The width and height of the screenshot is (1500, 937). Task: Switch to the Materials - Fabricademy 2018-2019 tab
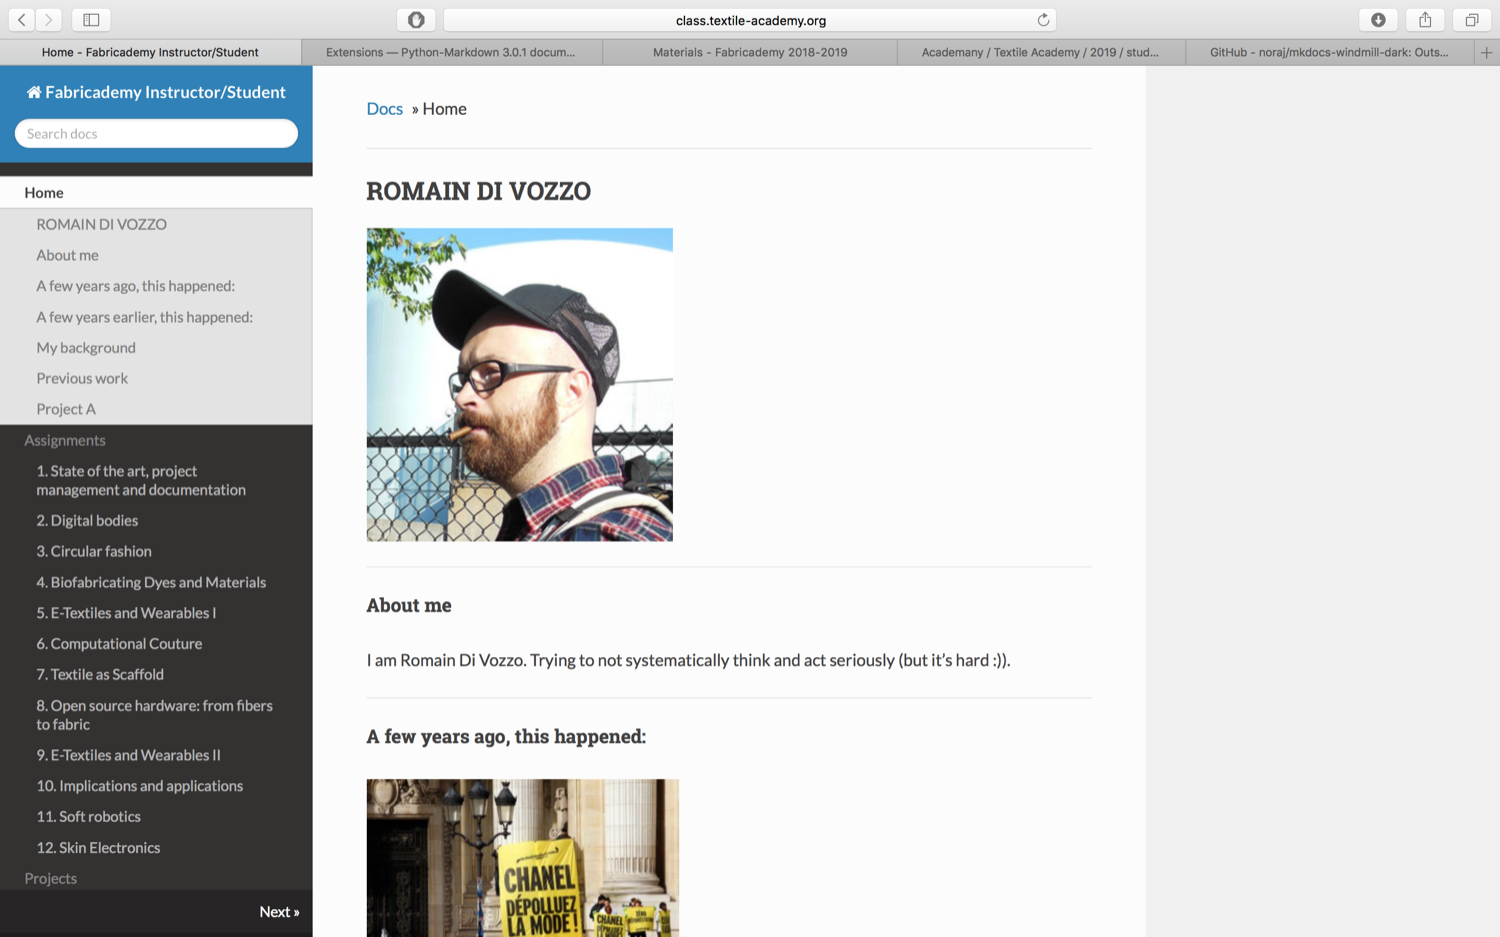point(749,52)
